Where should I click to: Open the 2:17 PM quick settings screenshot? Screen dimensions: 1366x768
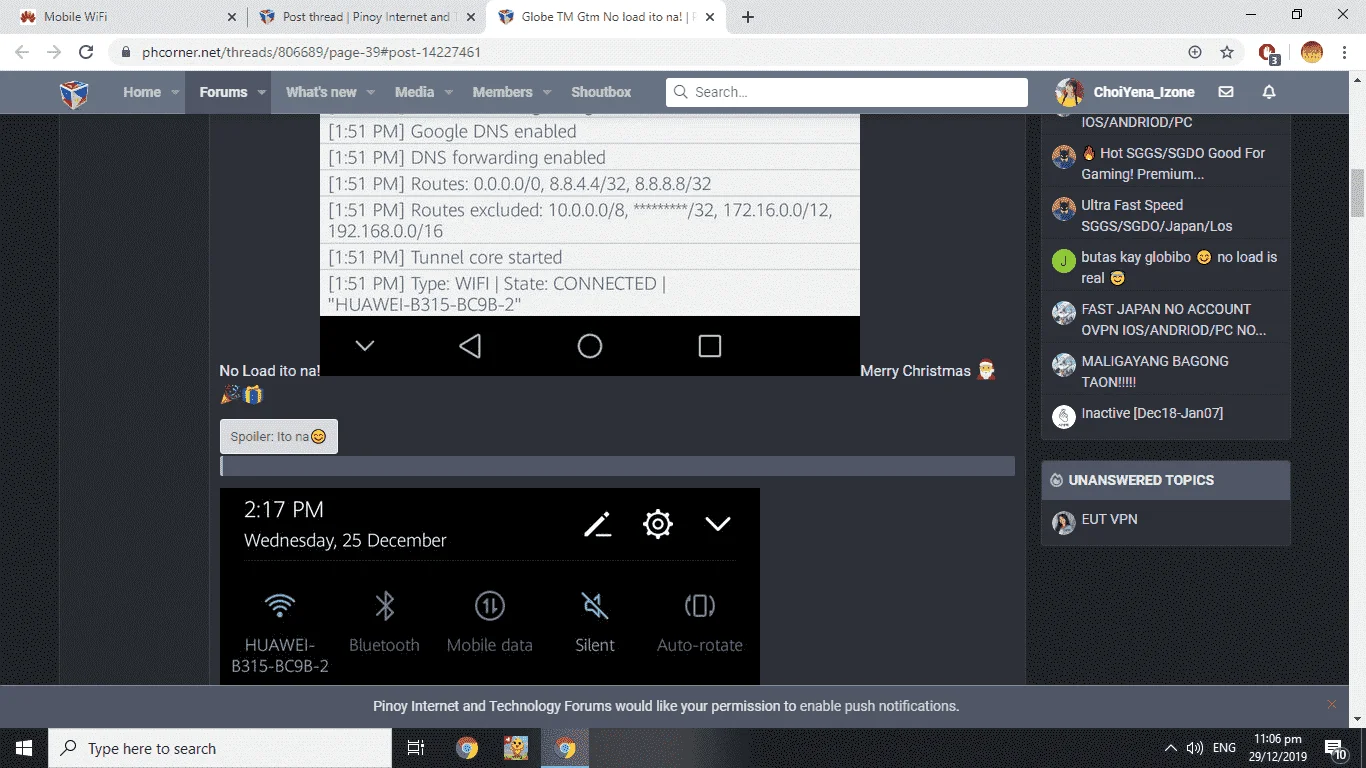pos(490,587)
